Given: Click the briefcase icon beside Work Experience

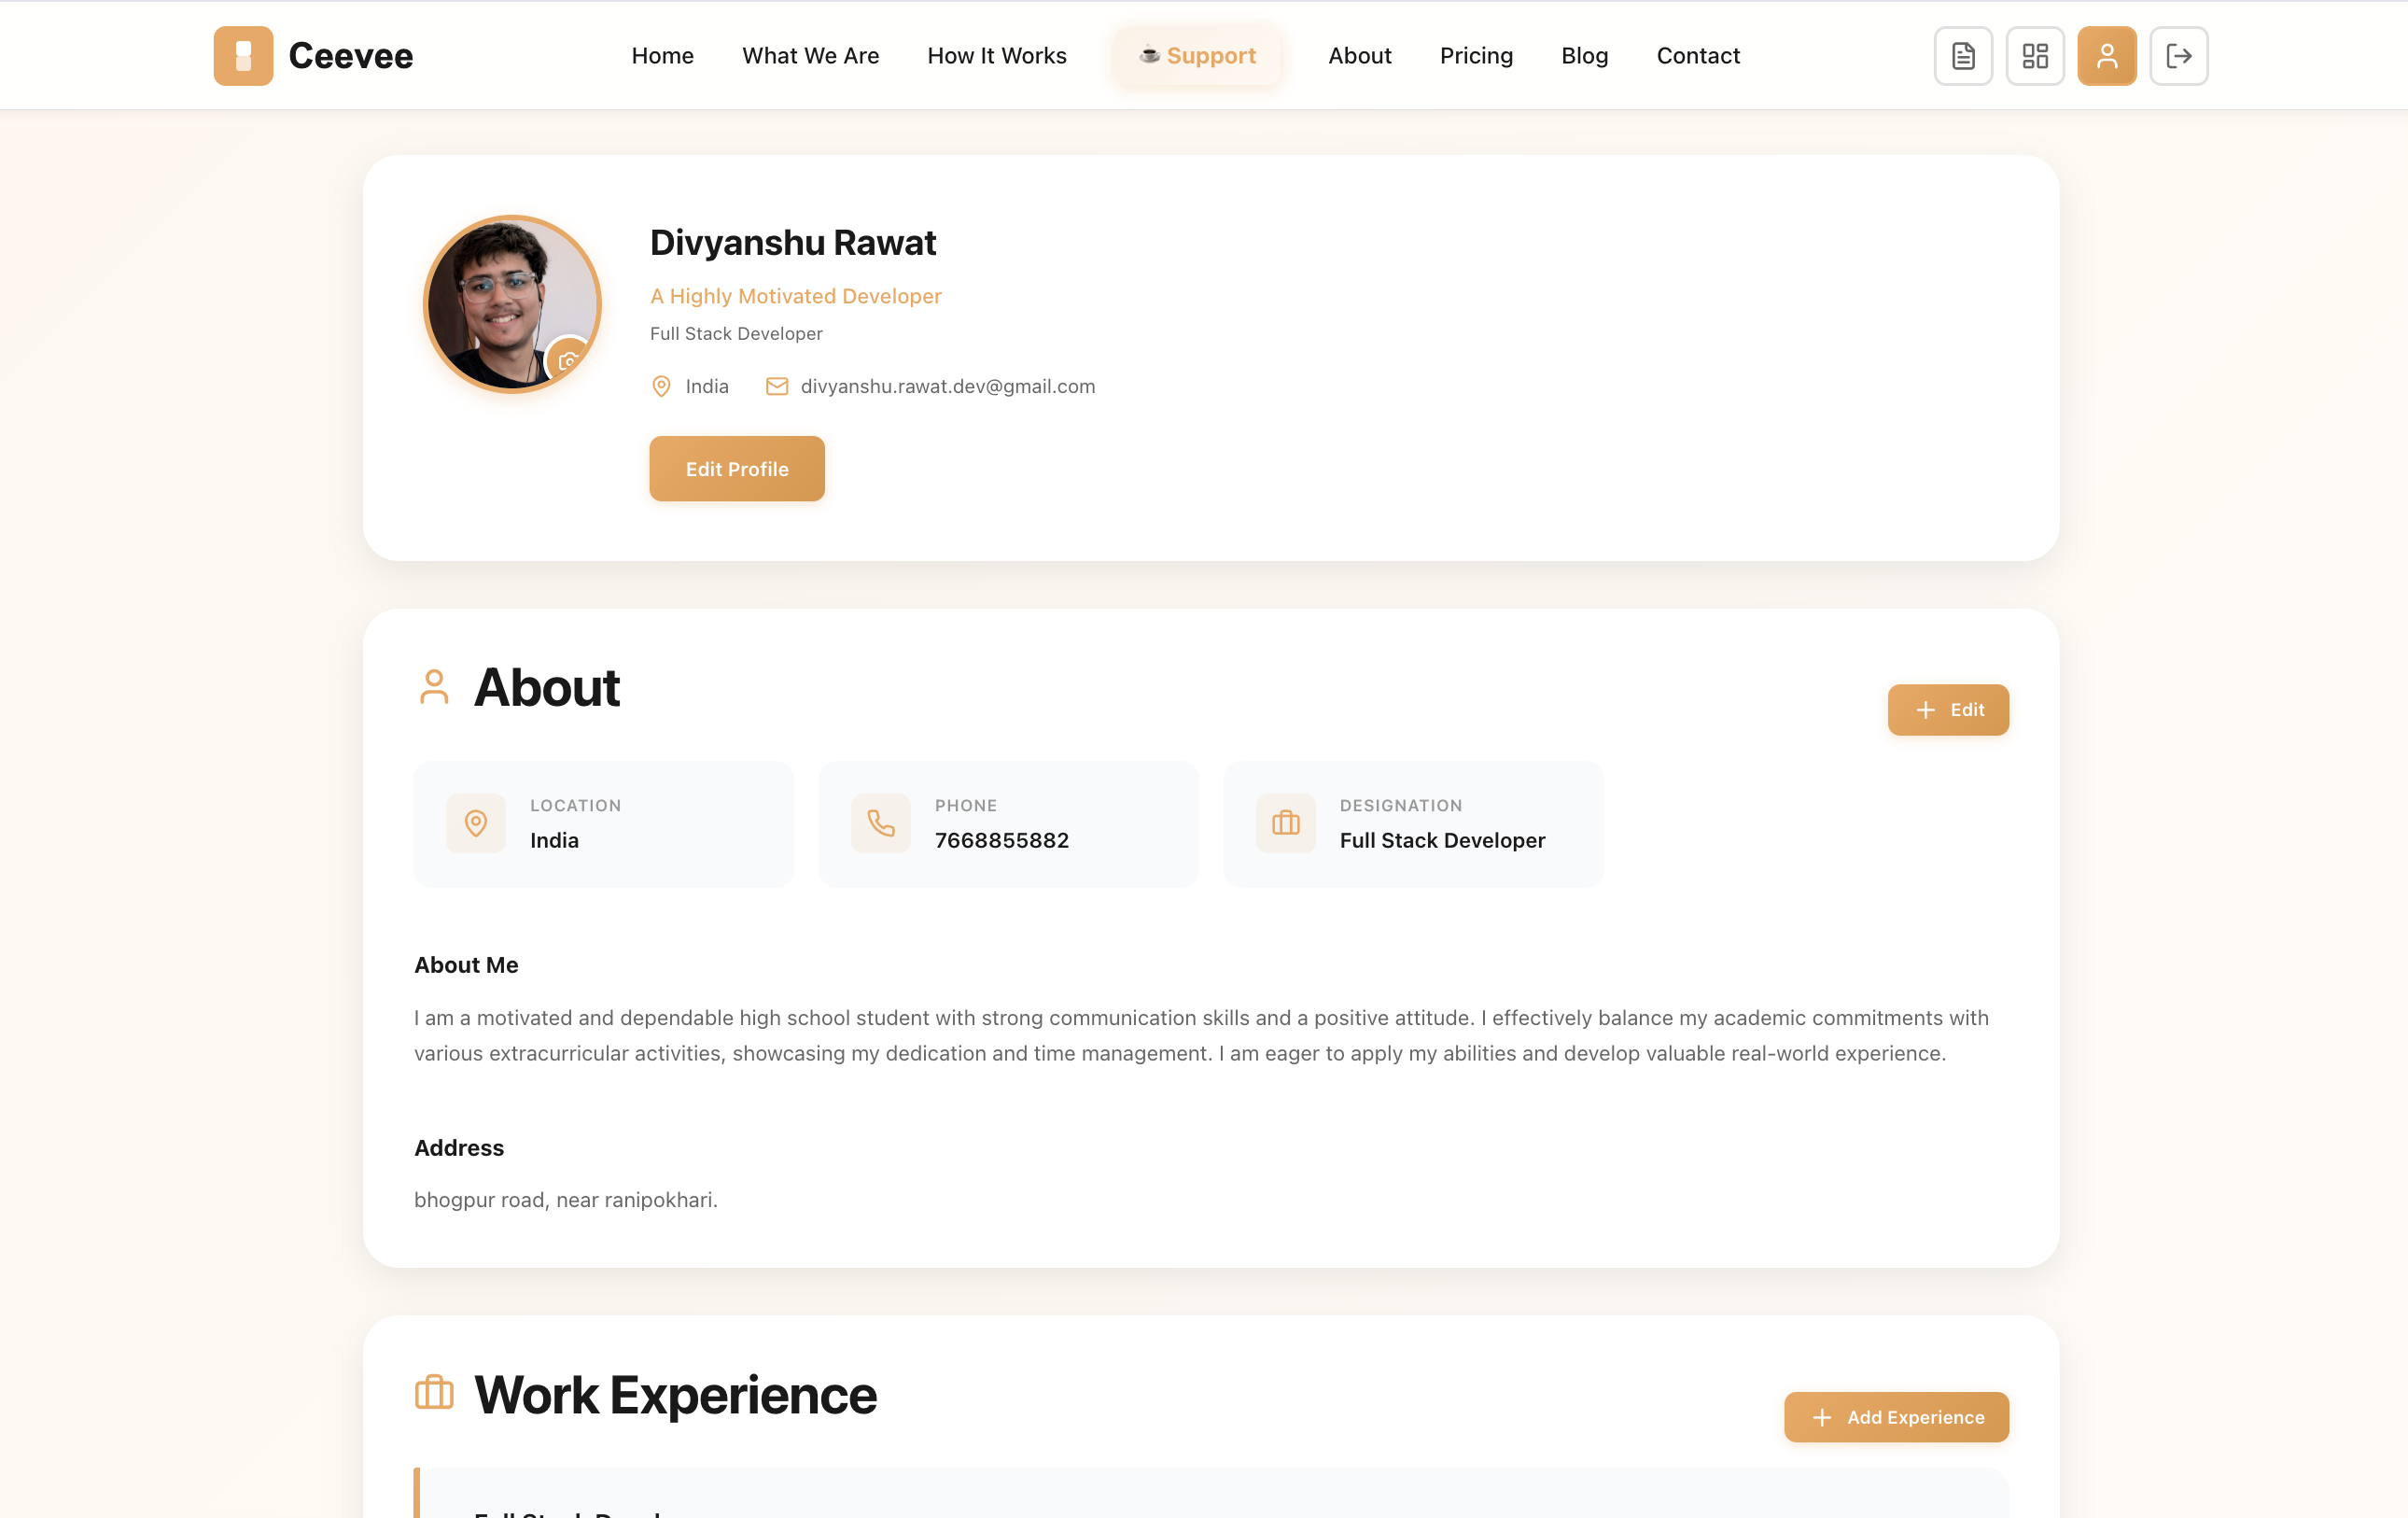Looking at the screenshot, I should pos(434,1392).
